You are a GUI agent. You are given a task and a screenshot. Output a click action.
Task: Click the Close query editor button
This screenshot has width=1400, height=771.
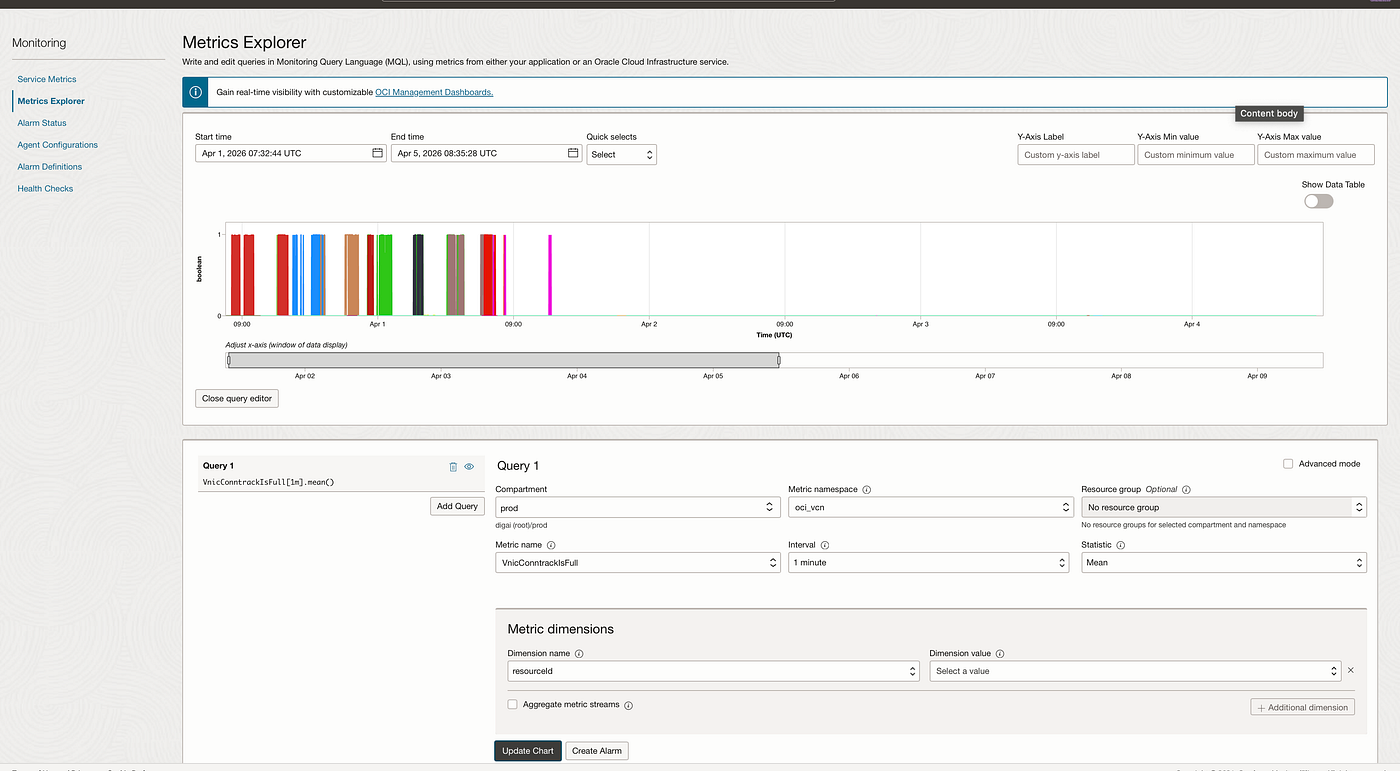click(x=237, y=398)
